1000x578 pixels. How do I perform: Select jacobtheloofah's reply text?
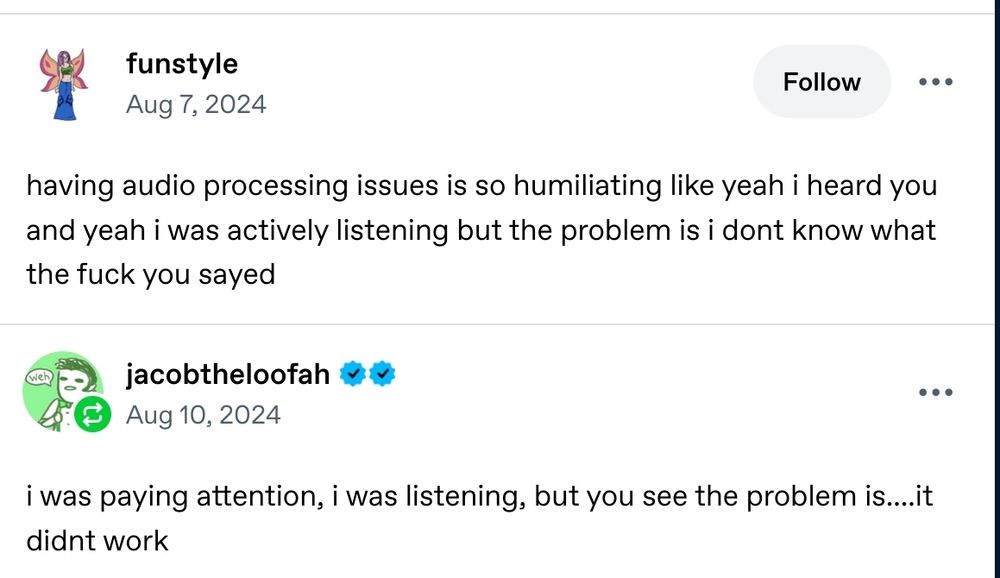click(x=480, y=517)
